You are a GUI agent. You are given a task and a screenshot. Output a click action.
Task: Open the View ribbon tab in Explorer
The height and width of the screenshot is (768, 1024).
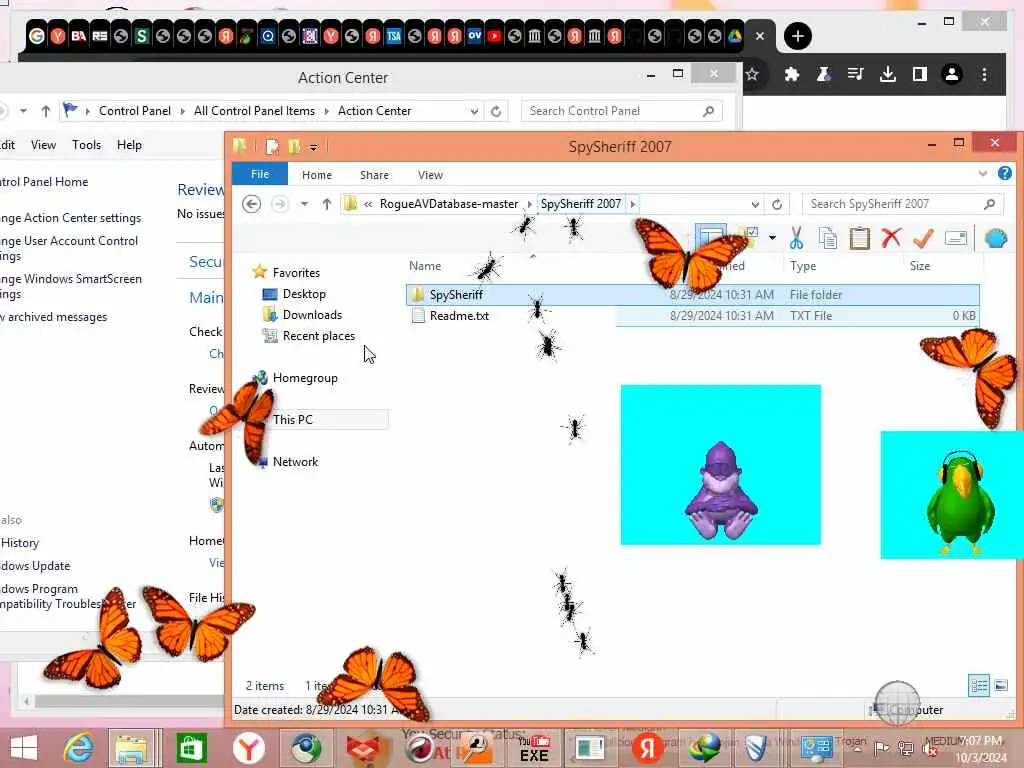[430, 175]
